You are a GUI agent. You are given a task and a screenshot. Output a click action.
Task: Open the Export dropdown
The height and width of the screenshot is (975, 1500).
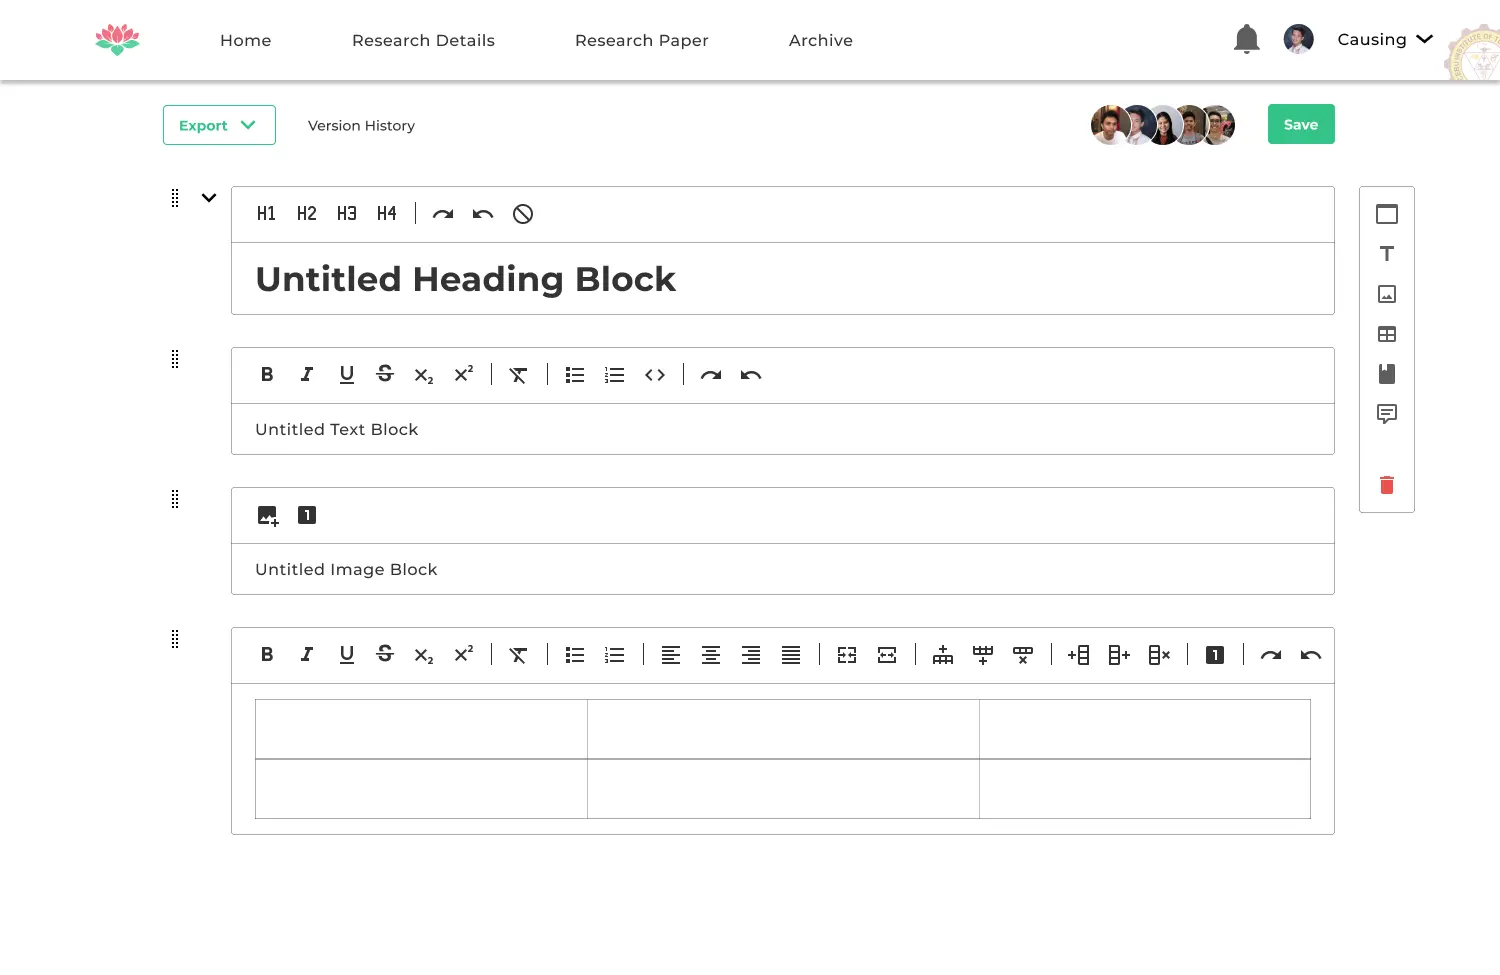click(x=219, y=125)
